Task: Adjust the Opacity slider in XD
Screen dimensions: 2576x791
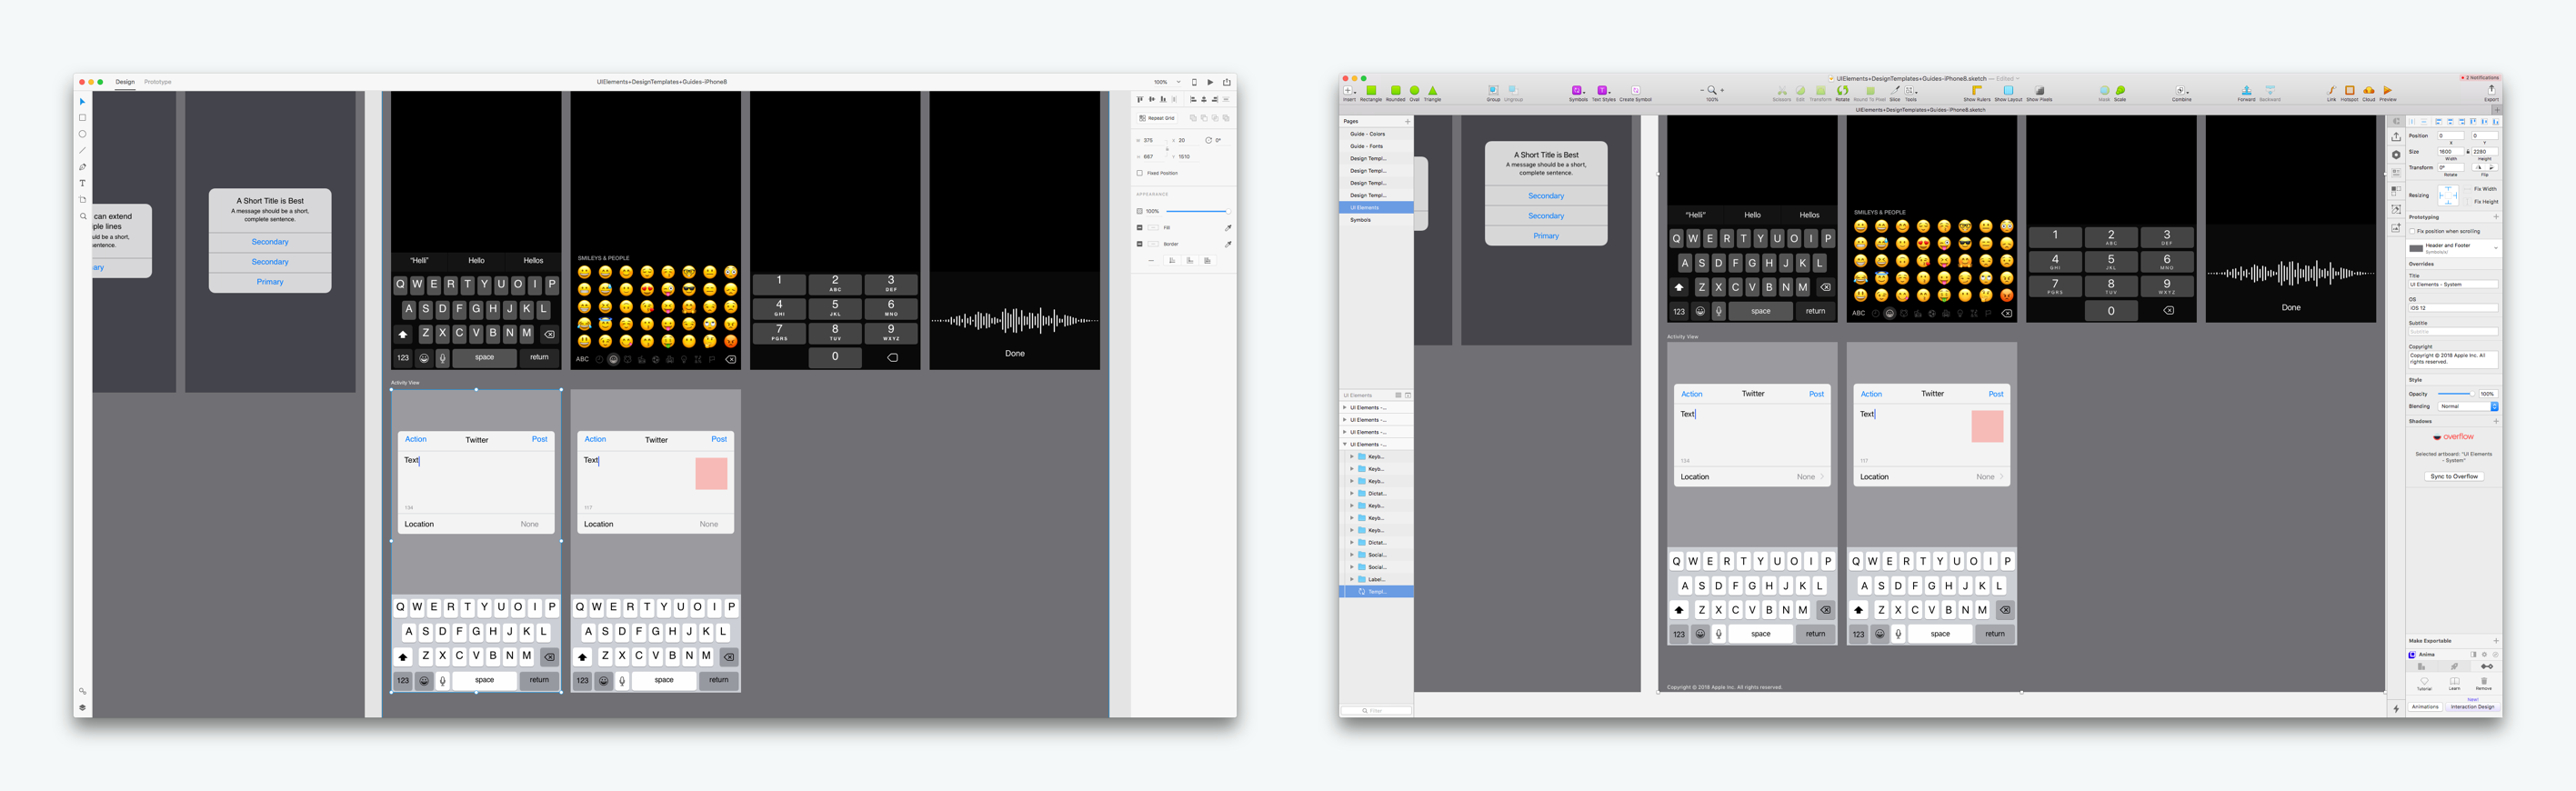Action: 1198,212
